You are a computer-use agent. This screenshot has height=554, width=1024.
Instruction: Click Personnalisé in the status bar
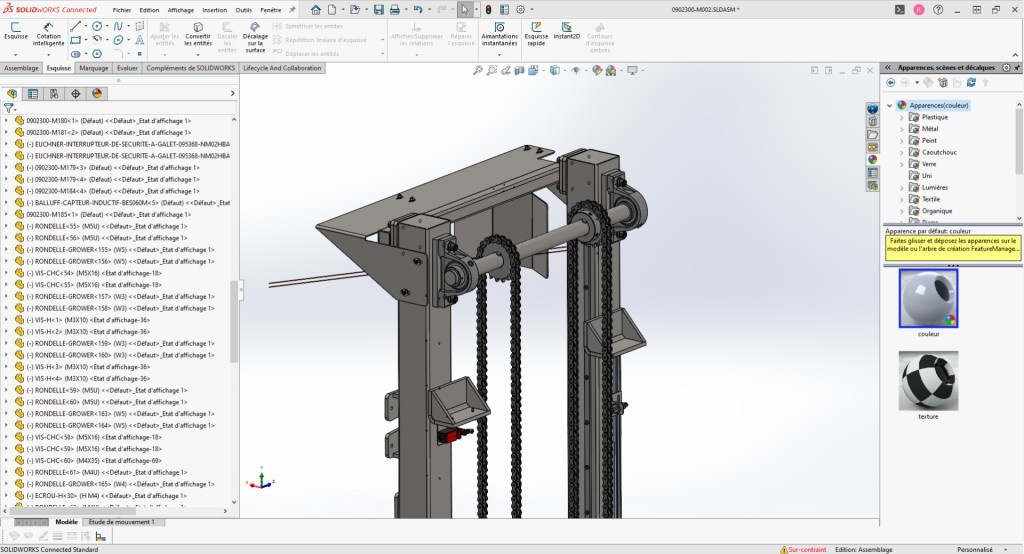(975, 548)
